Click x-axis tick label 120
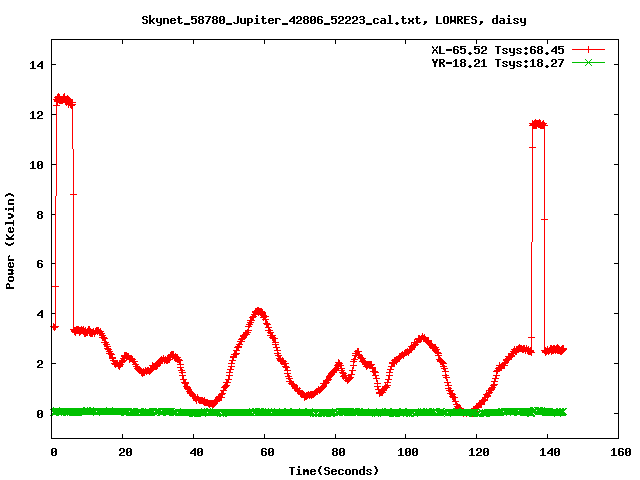 pyautogui.click(x=479, y=452)
